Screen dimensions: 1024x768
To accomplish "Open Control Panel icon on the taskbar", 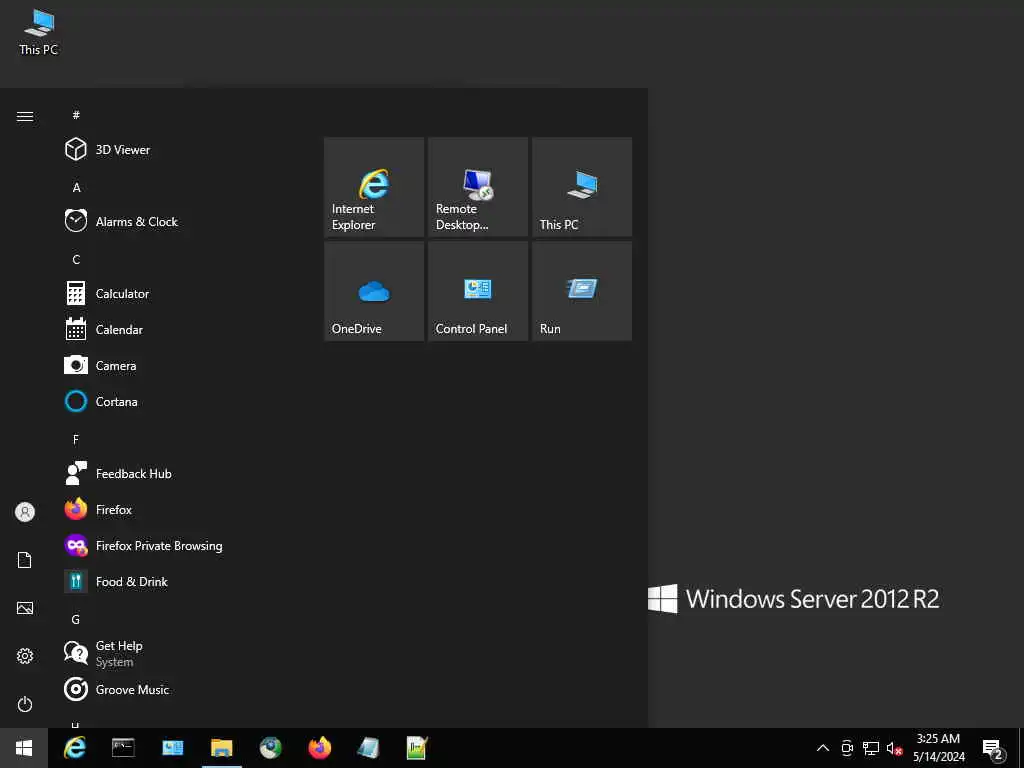I will pyautogui.click(x=172, y=748).
